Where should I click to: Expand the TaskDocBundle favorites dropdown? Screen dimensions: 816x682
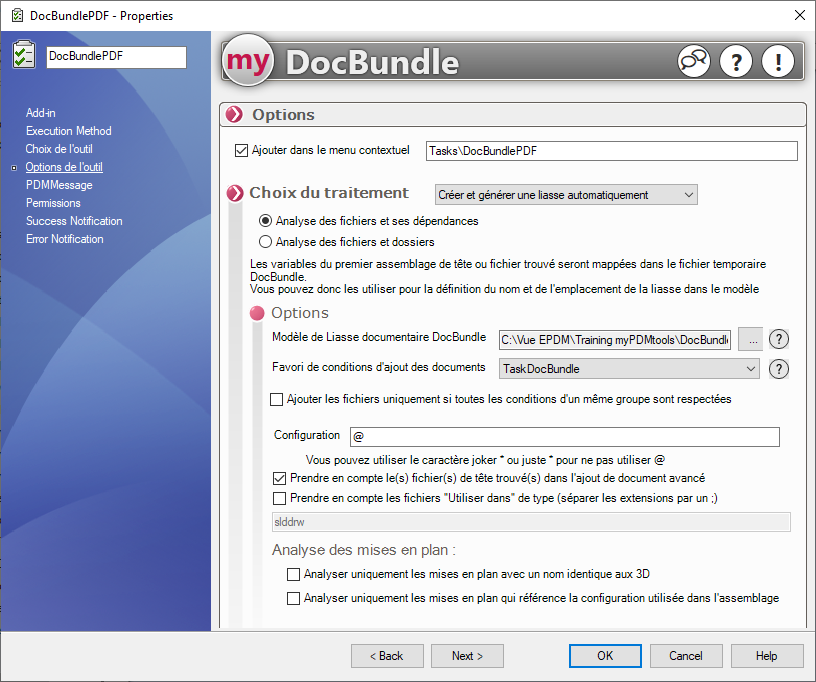pos(629,369)
